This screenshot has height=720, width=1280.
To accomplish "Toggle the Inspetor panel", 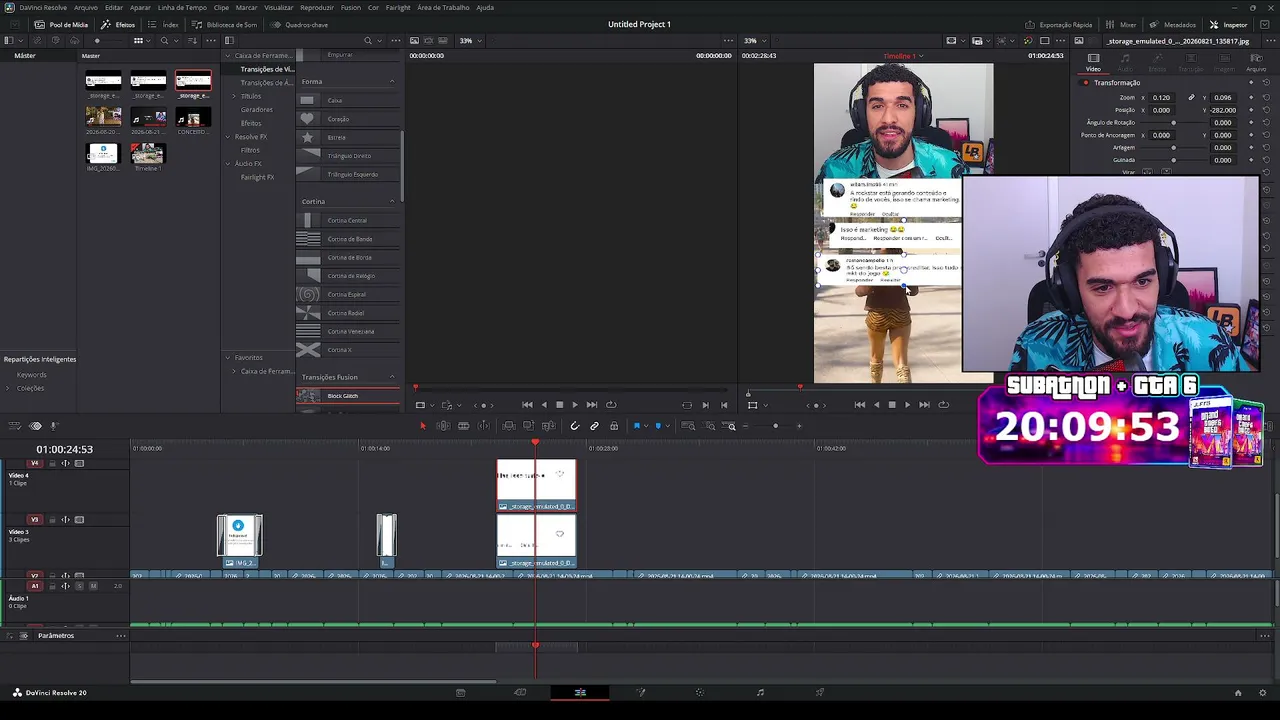I will pos(1229,24).
